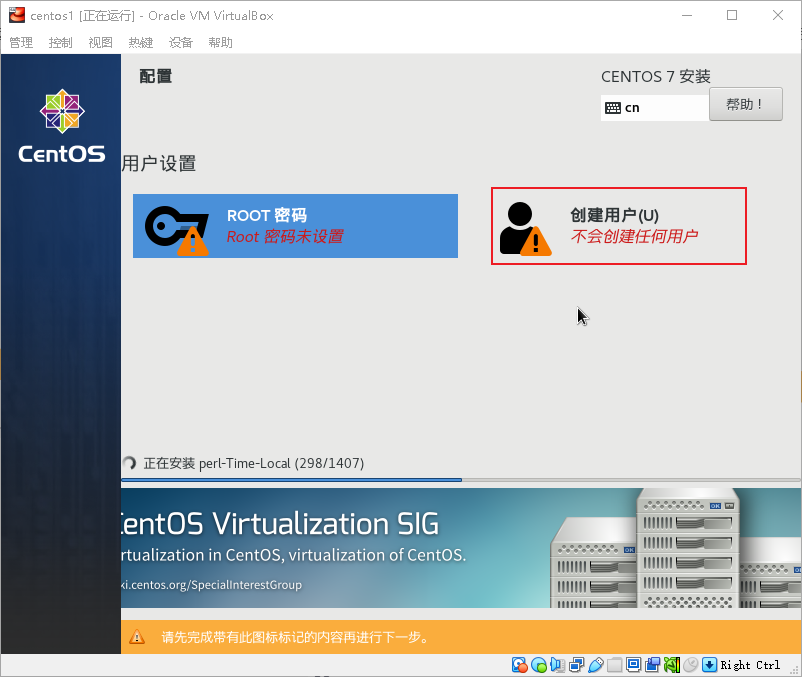
Task: Close the centos1 VirtualBox window
Action: [778, 15]
